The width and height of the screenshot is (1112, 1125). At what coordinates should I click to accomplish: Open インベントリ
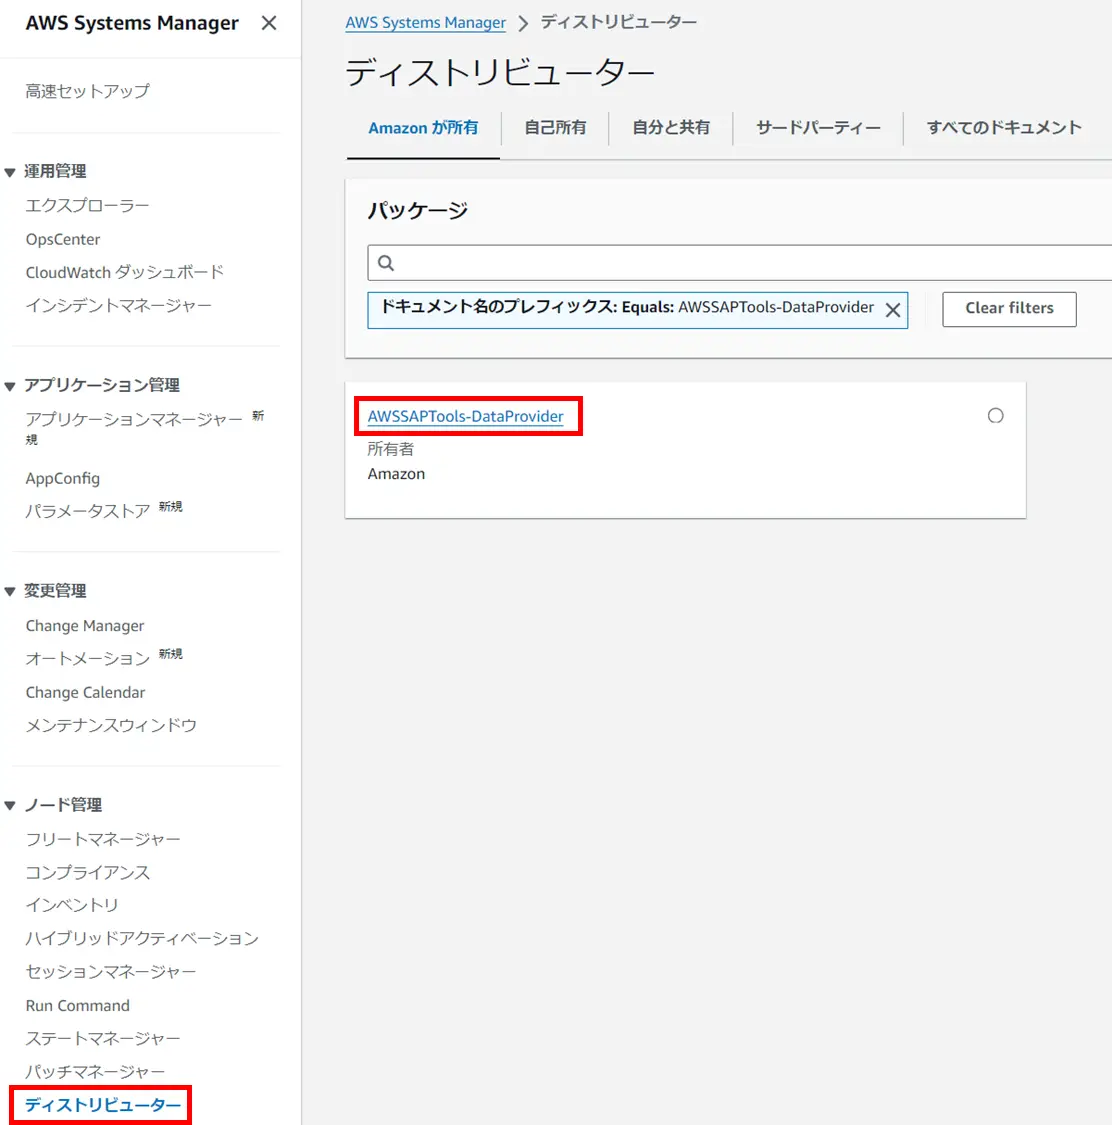click(x=72, y=905)
